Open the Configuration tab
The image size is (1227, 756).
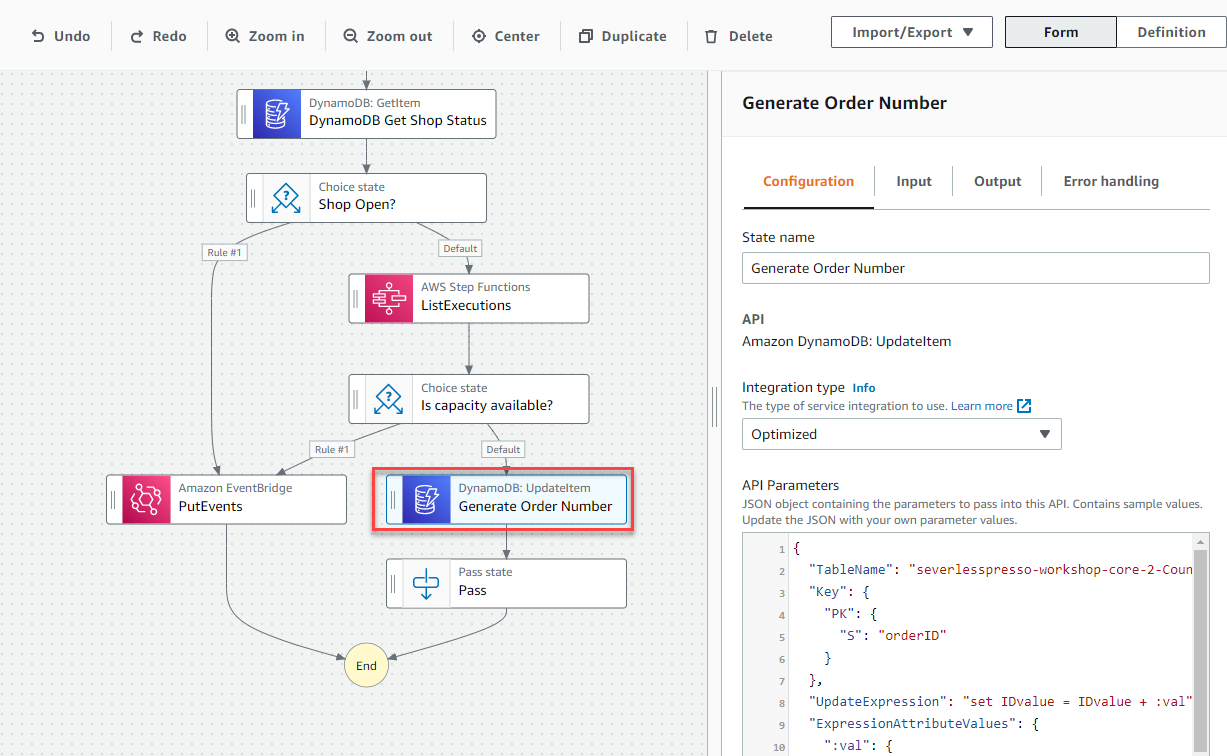click(x=808, y=181)
